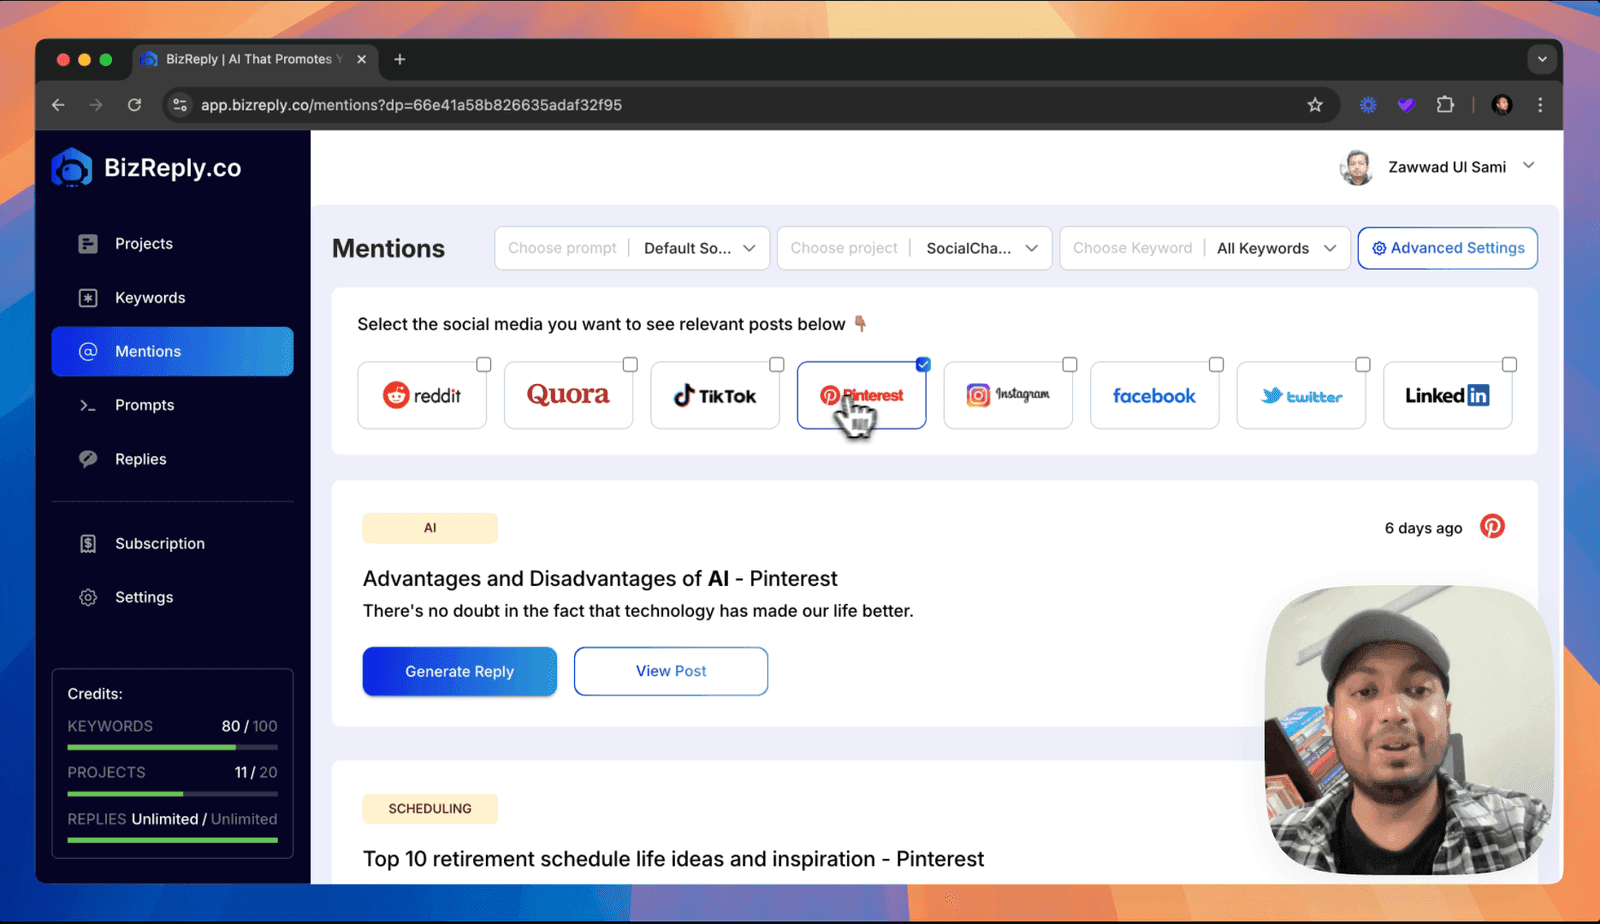
Task: Open Advanced Settings
Action: pyautogui.click(x=1447, y=249)
